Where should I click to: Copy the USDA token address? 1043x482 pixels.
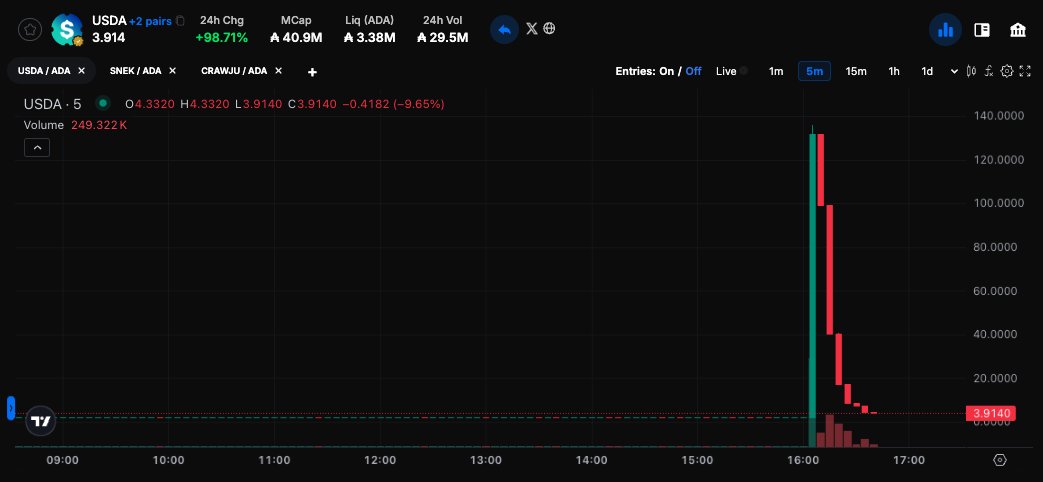coord(180,21)
